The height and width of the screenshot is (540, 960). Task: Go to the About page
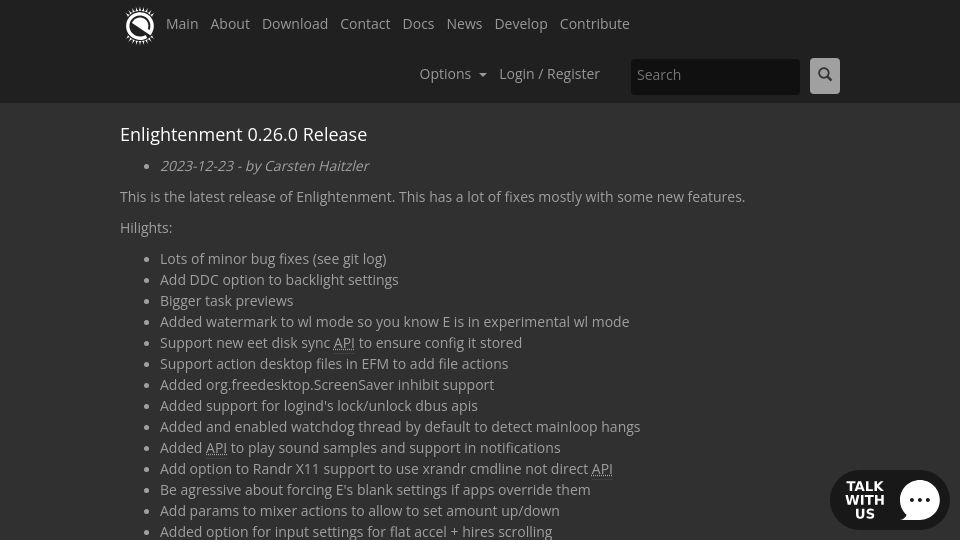tap(230, 24)
